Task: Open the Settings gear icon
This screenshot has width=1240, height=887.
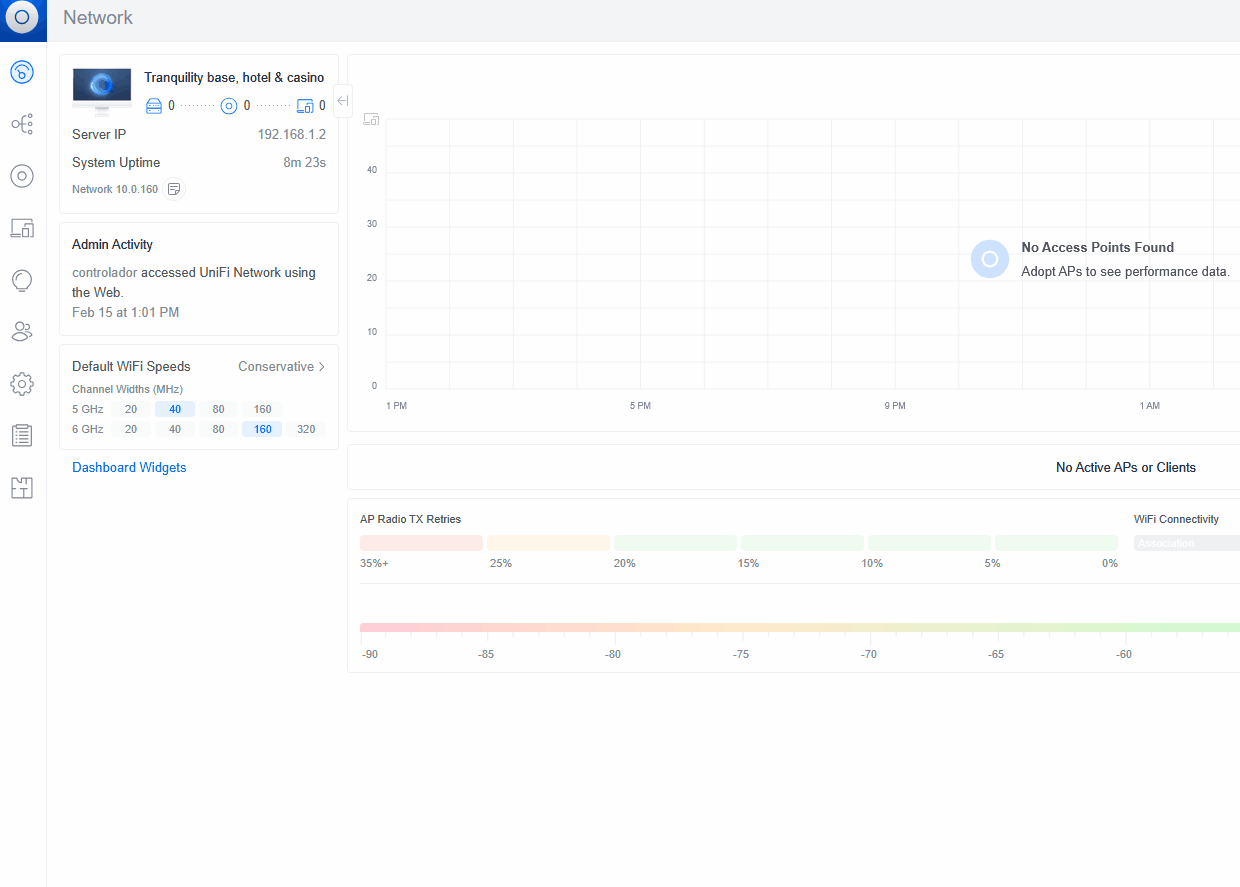Action: click(22, 384)
